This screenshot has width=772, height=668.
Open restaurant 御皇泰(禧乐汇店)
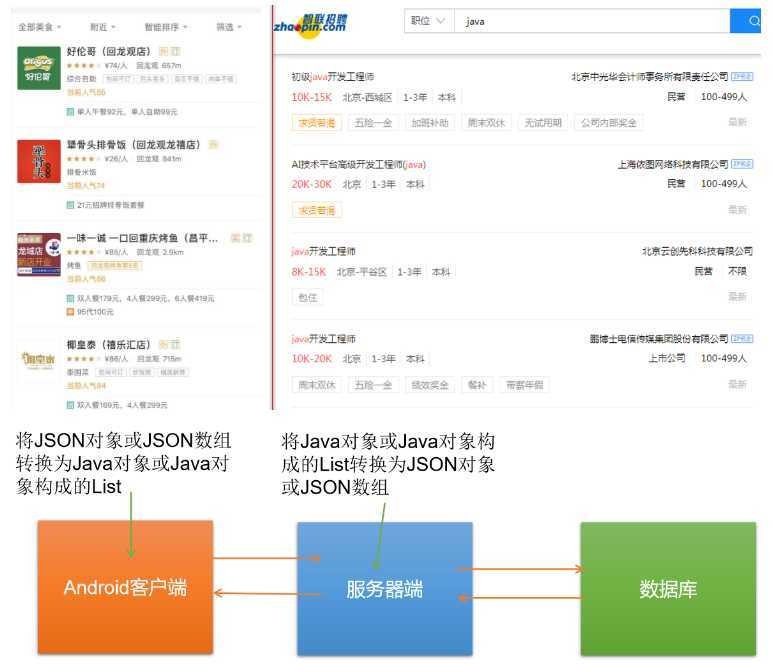108,344
